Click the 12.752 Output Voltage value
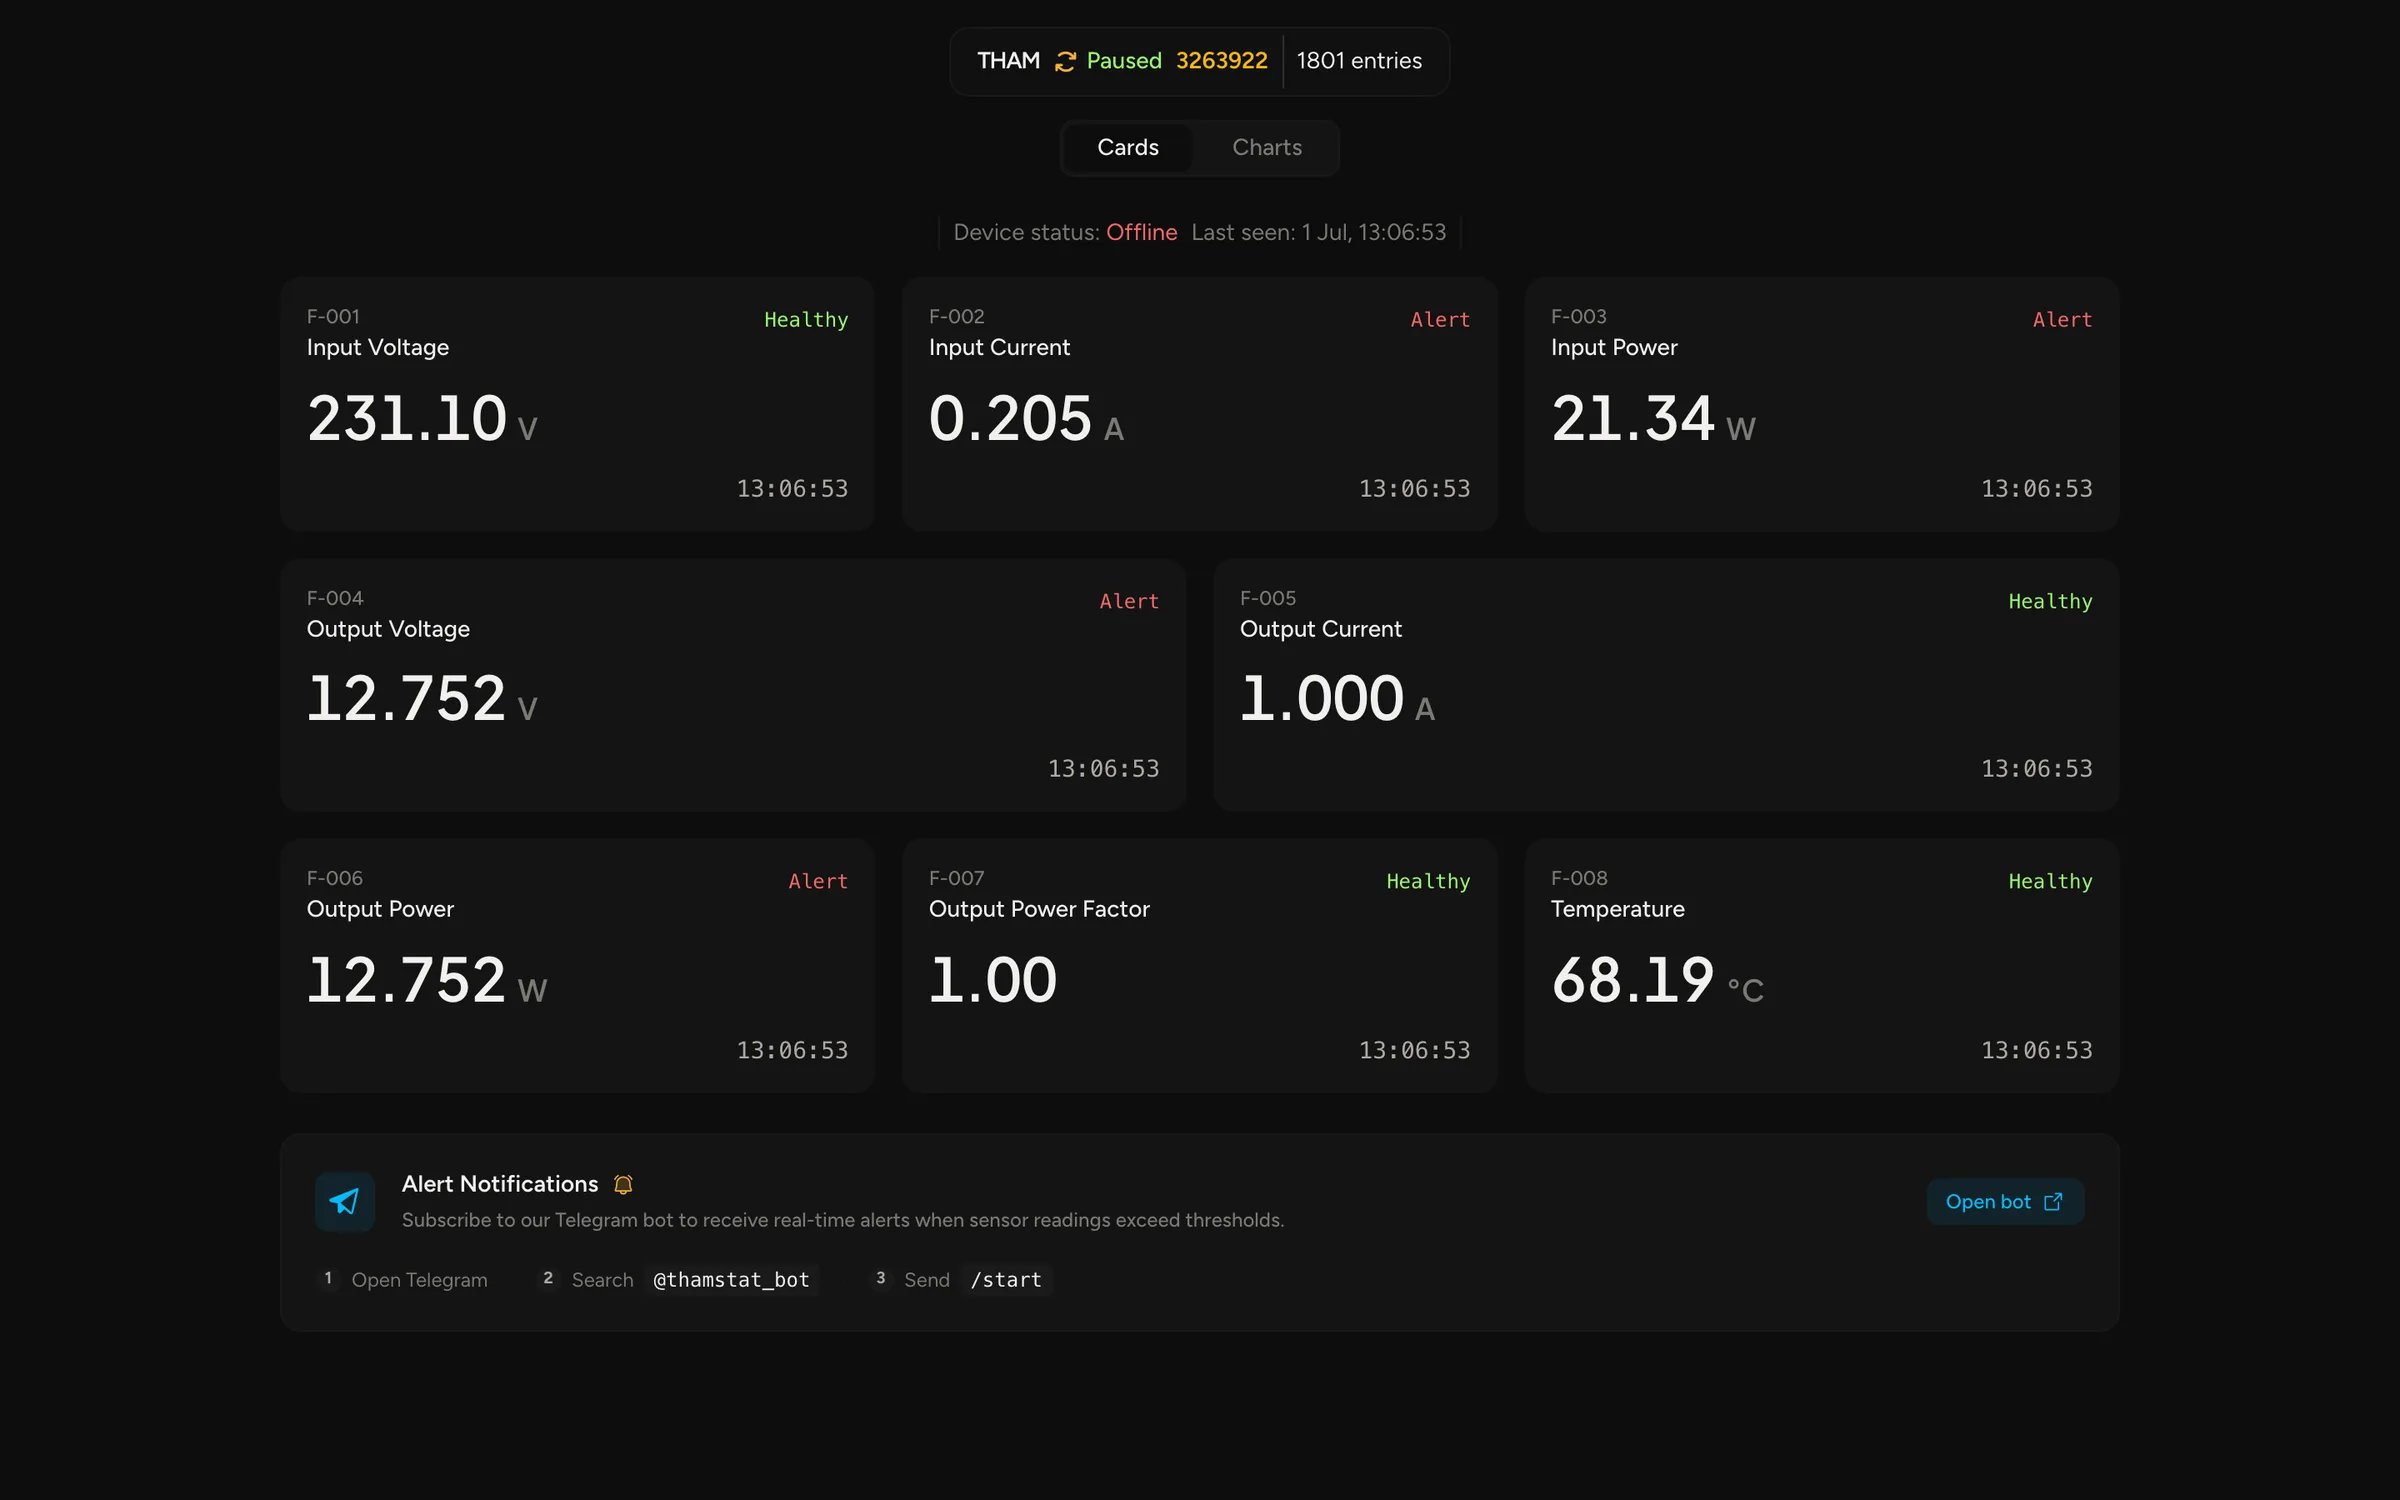The height and width of the screenshot is (1500, 2400). [406, 698]
